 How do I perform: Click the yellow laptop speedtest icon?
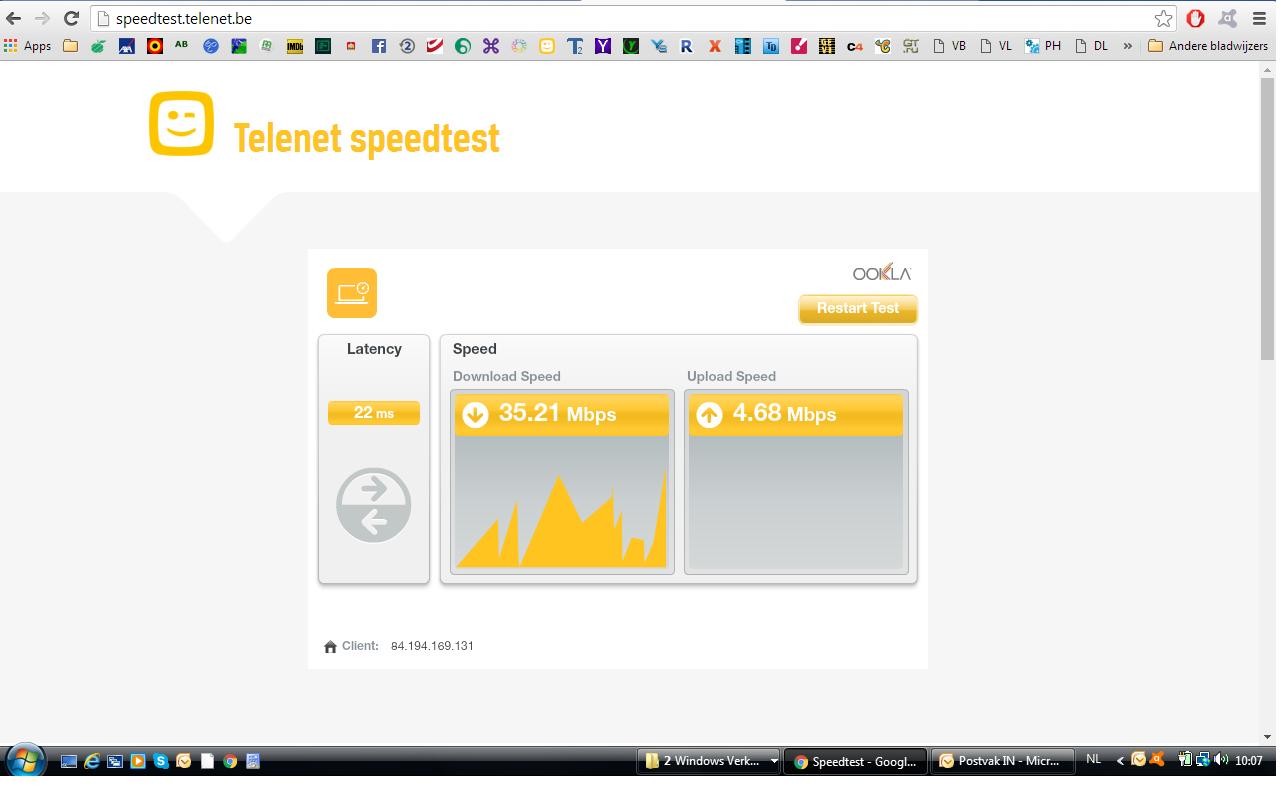352,293
